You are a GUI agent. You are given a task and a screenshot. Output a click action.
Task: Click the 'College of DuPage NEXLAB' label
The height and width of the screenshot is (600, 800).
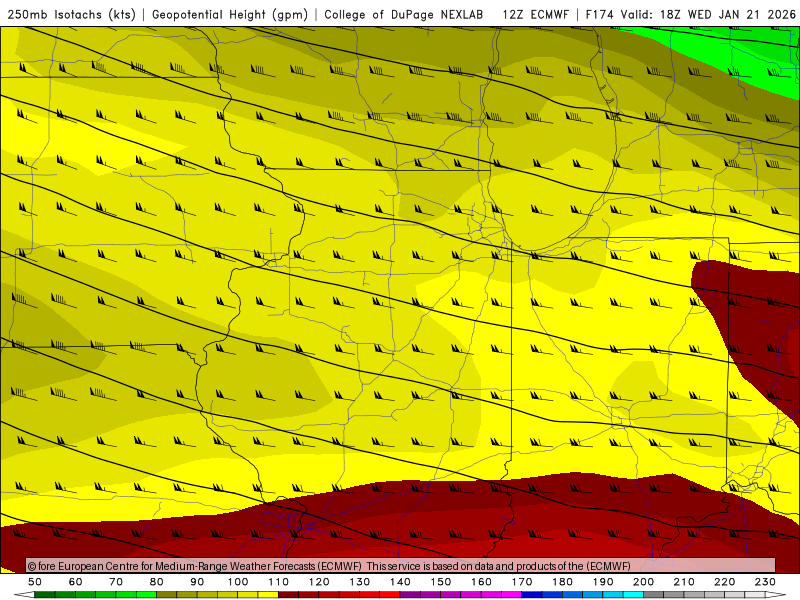click(x=404, y=14)
